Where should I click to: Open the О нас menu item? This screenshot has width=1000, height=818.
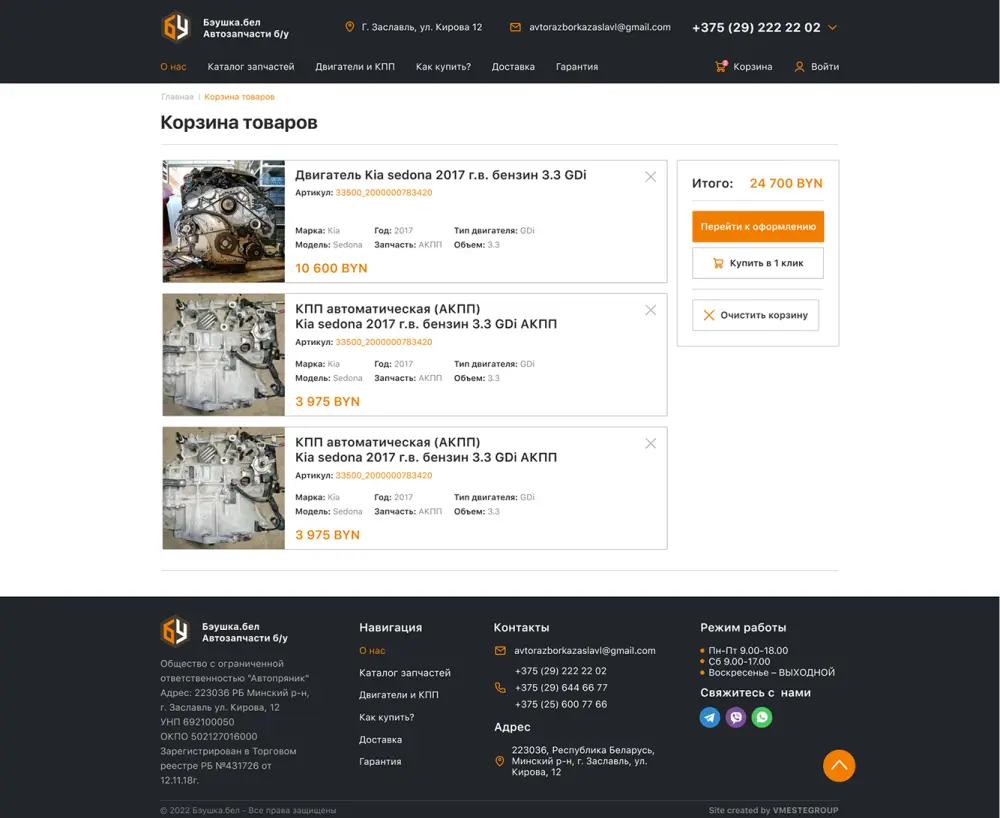[173, 66]
